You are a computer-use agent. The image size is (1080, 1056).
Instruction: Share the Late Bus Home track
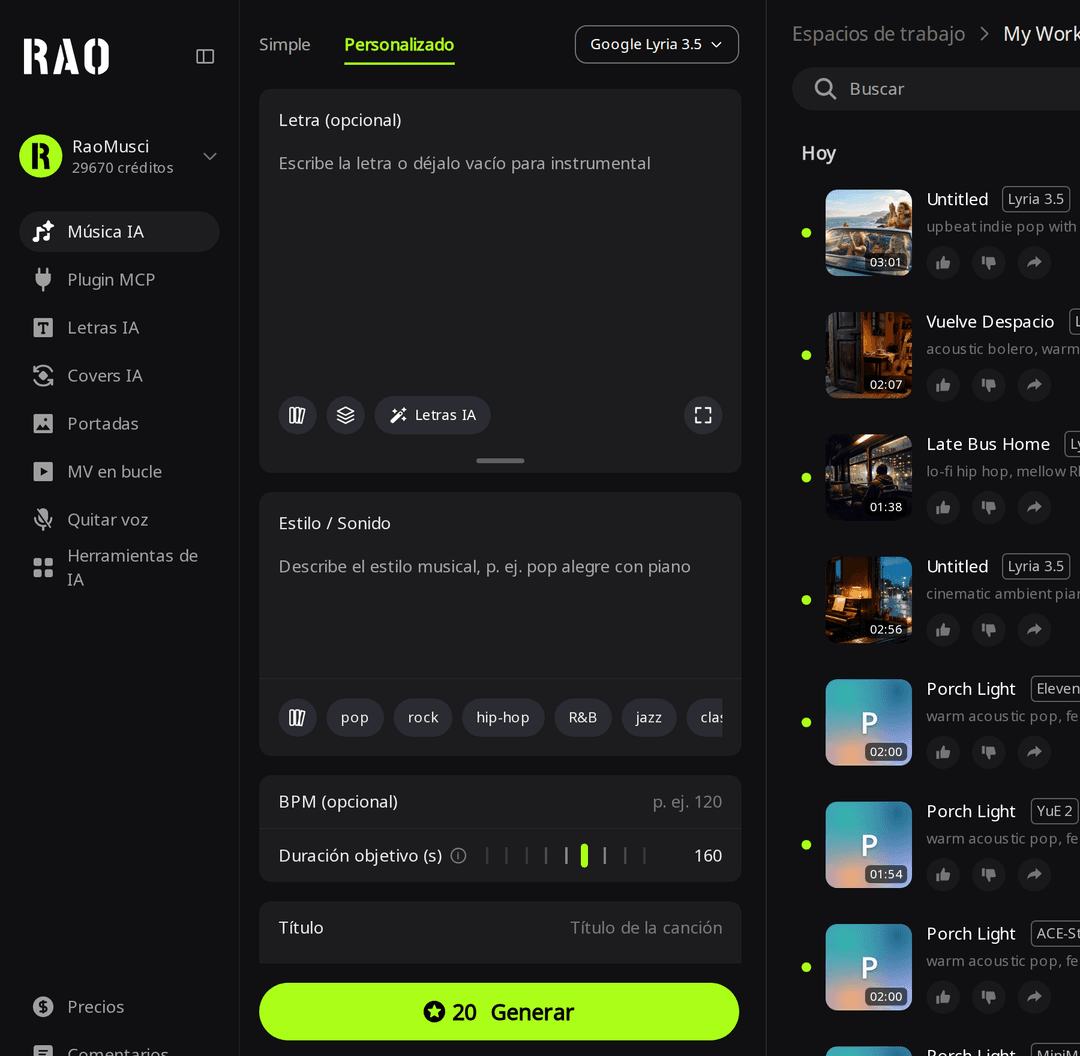[x=1034, y=508]
